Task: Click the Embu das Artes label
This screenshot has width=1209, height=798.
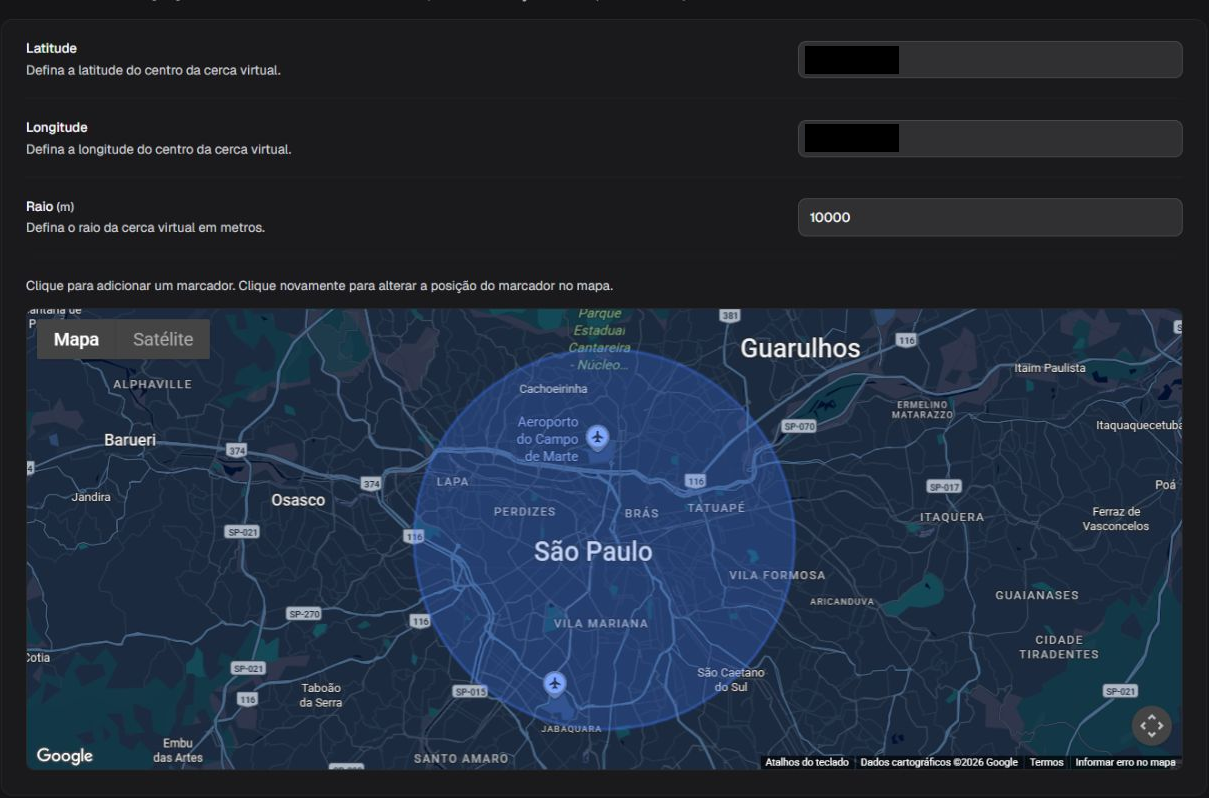Action: 178,750
